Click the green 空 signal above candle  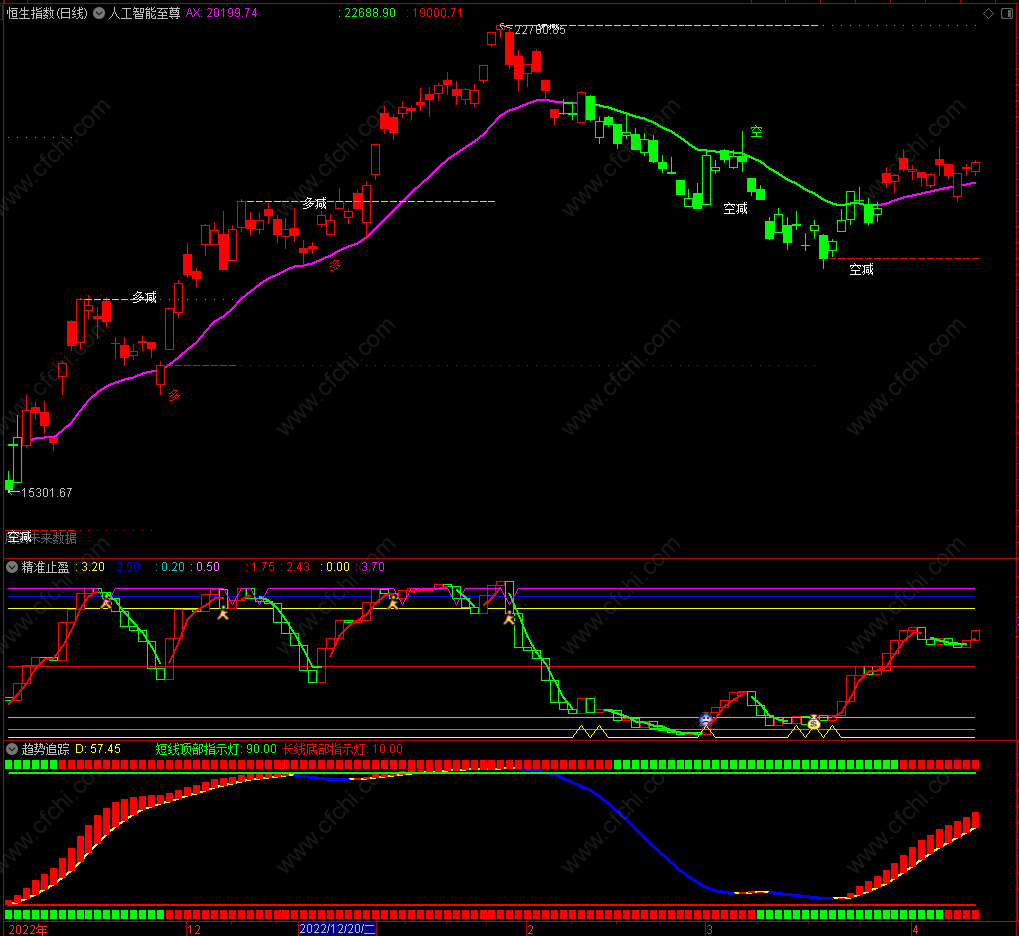tap(756, 132)
